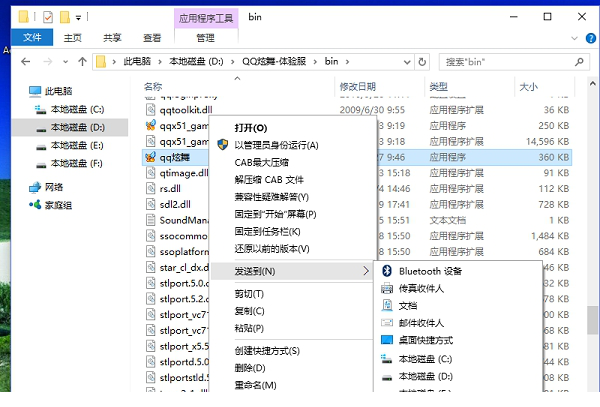Image resolution: width=600 pixels, height=407 pixels.
Task: Open quick access toolbar customize dropdown
Action: click(78, 17)
